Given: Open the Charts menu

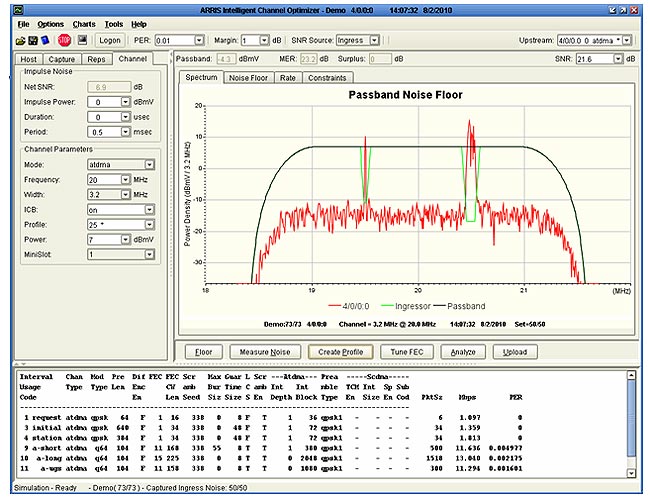Looking at the screenshot, I should (84, 23).
